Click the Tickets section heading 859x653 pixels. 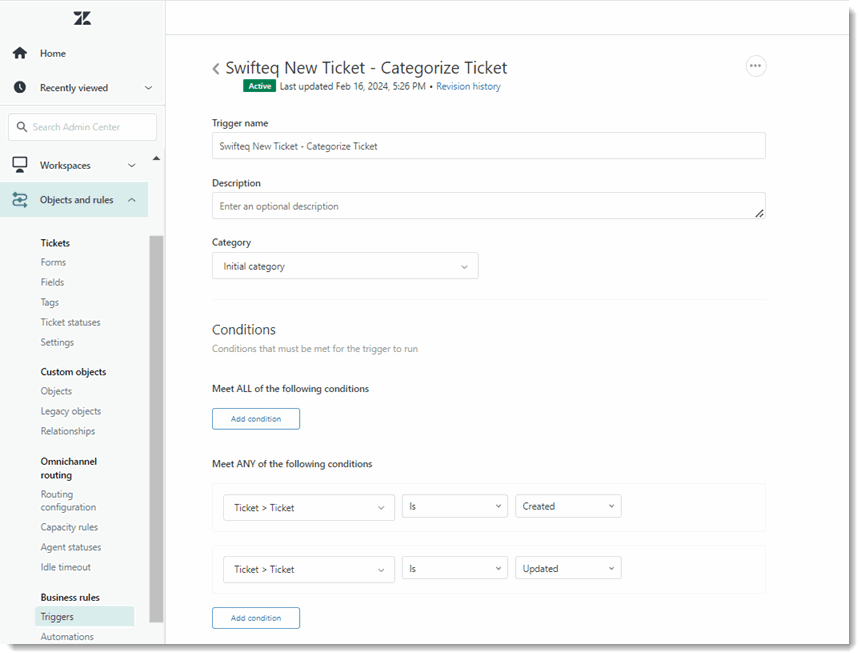55,243
